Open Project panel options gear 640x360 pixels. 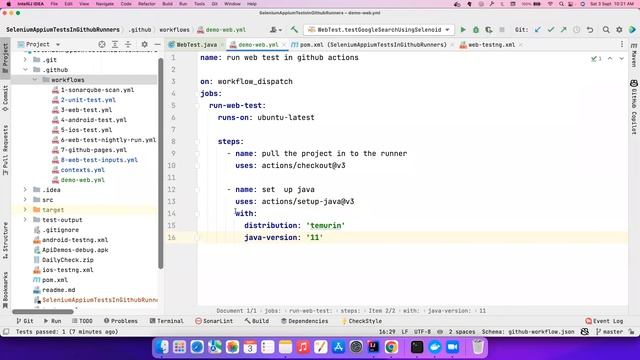144,44
